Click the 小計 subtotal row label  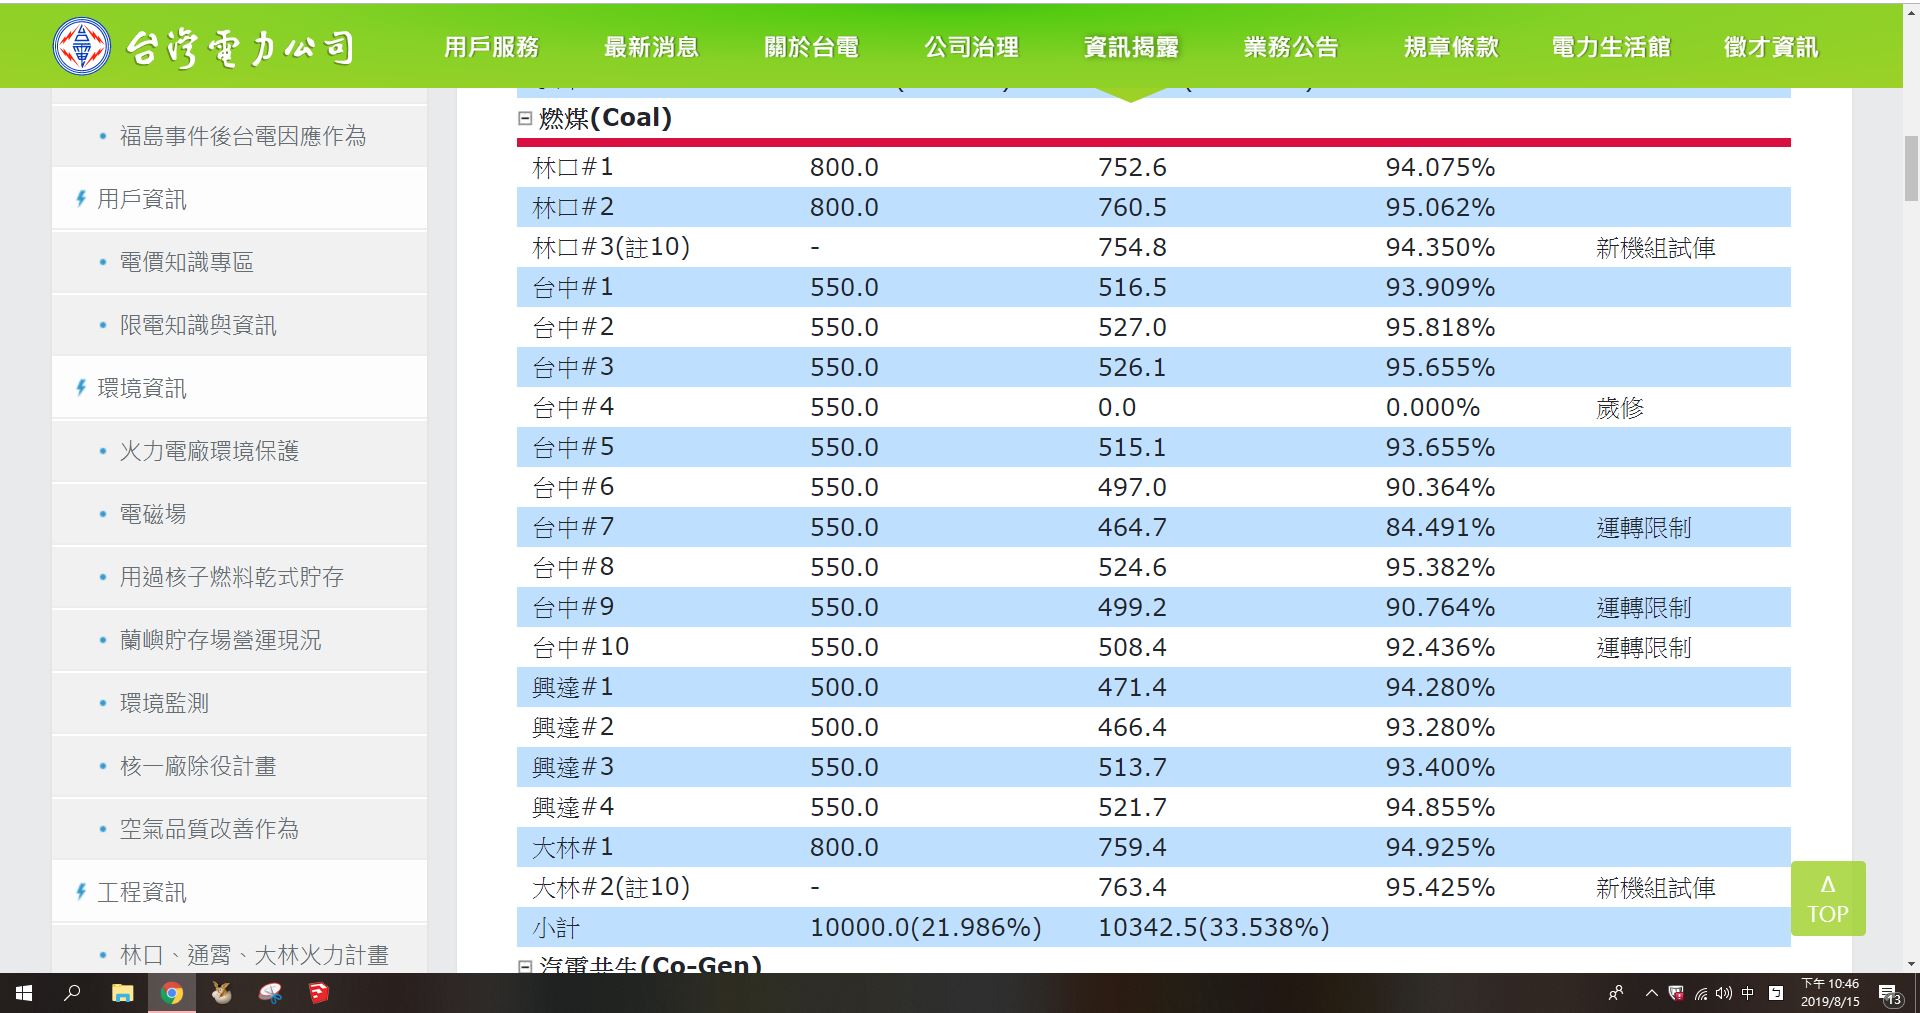556,927
